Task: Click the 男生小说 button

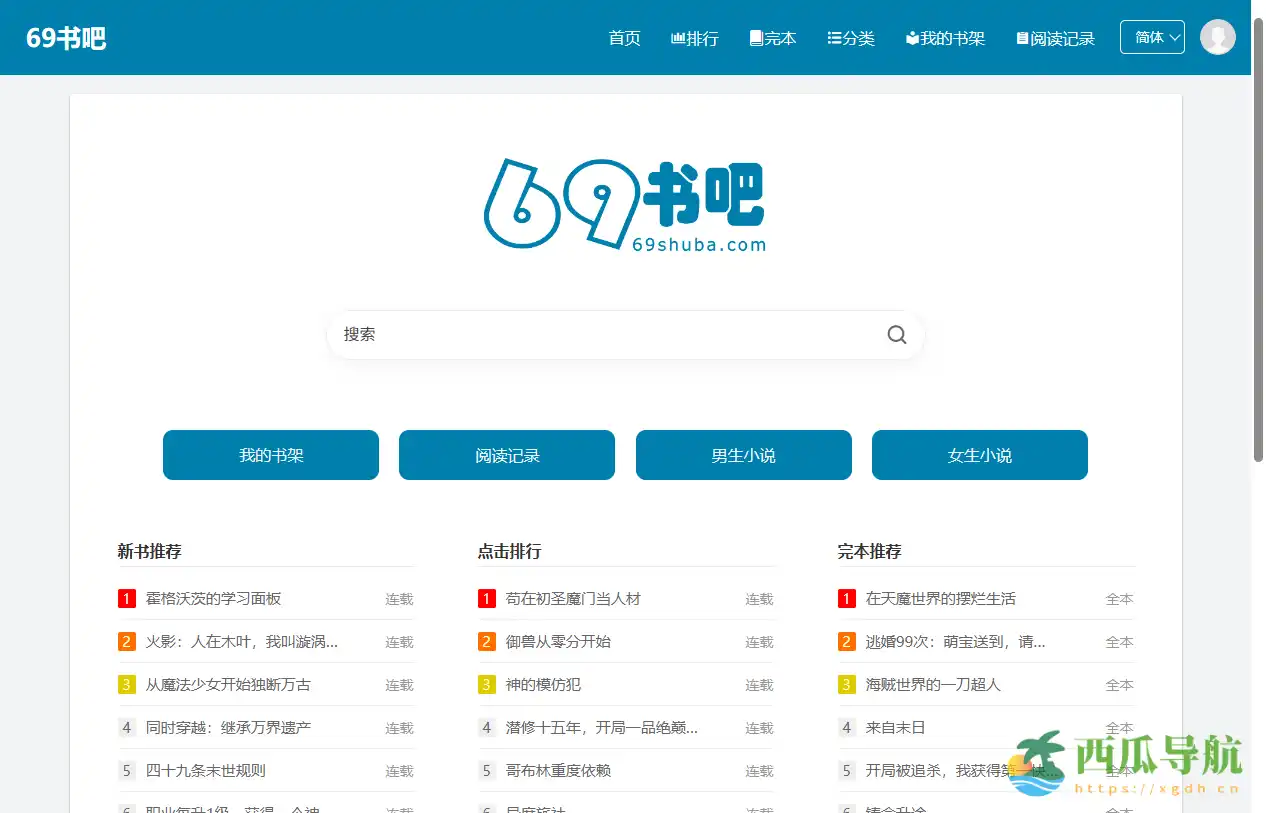Action: (x=743, y=455)
